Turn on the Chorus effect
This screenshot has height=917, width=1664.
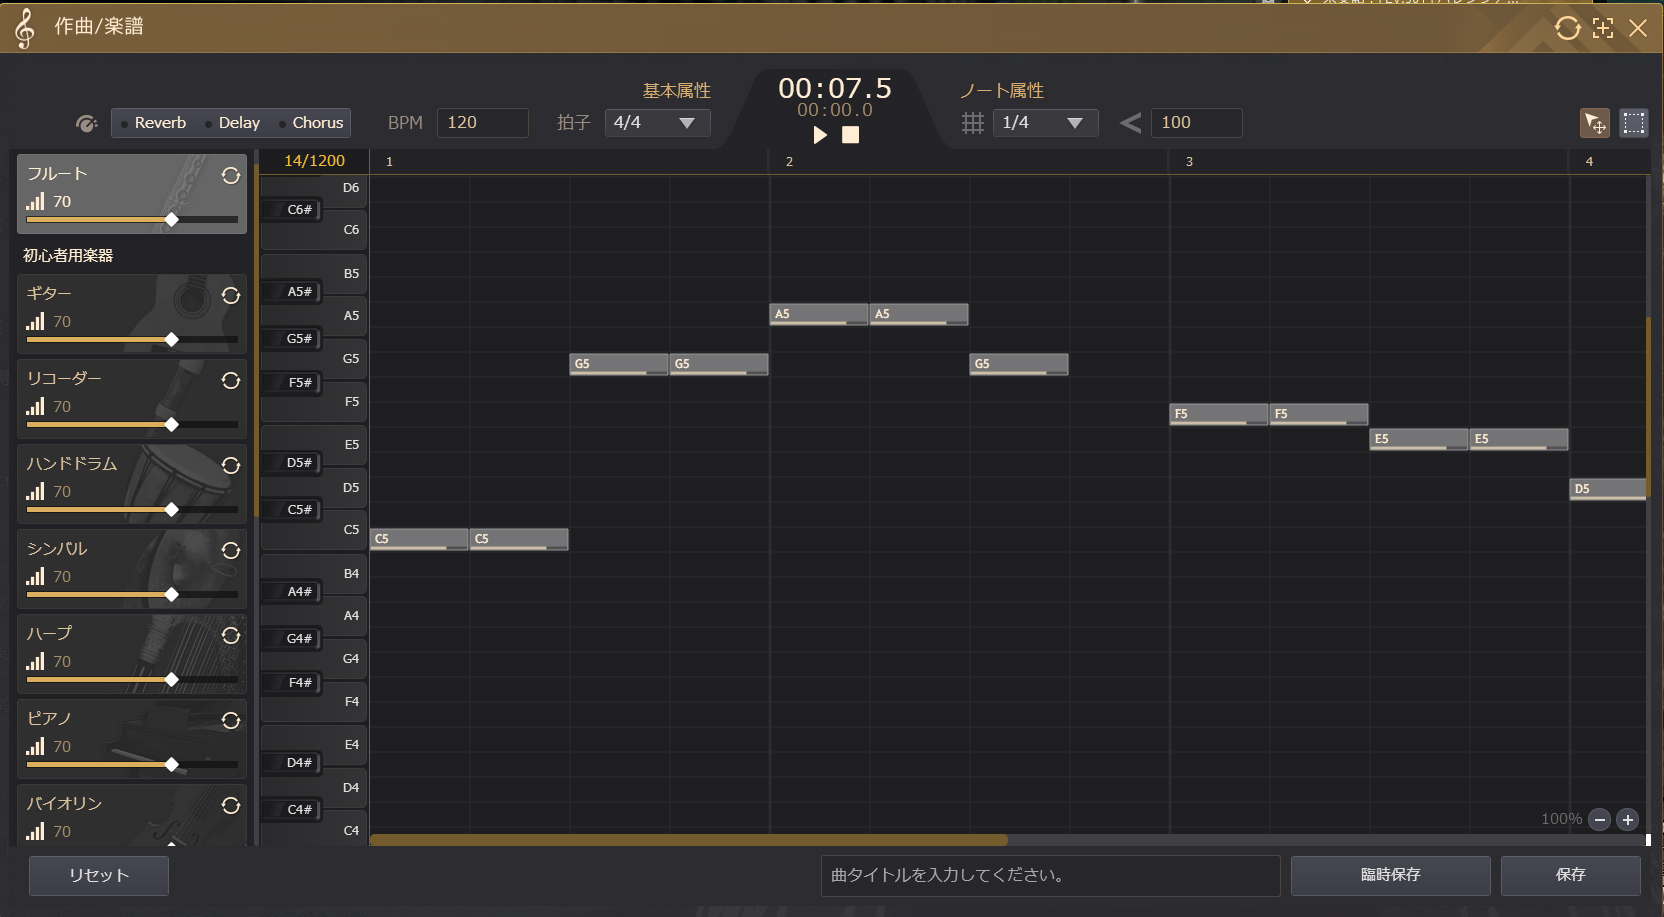(311, 123)
